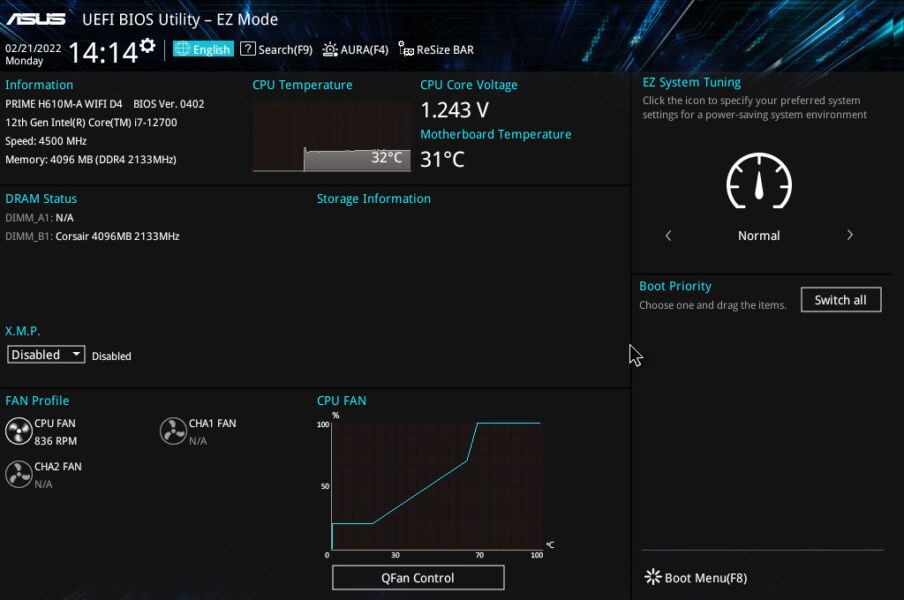Screen dimensions: 904x600
Task: Click the EZ System Tuning gauge icon
Action: coord(759,181)
